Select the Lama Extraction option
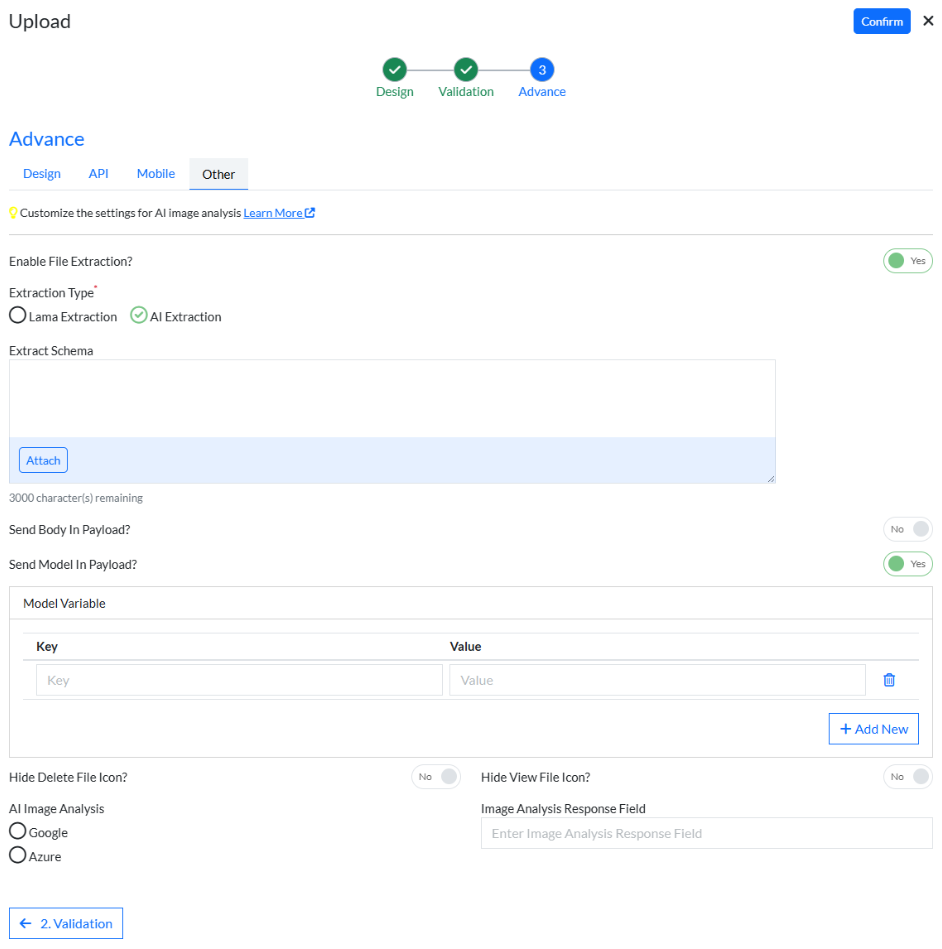Screen dimensions: 942x949 pos(16,316)
